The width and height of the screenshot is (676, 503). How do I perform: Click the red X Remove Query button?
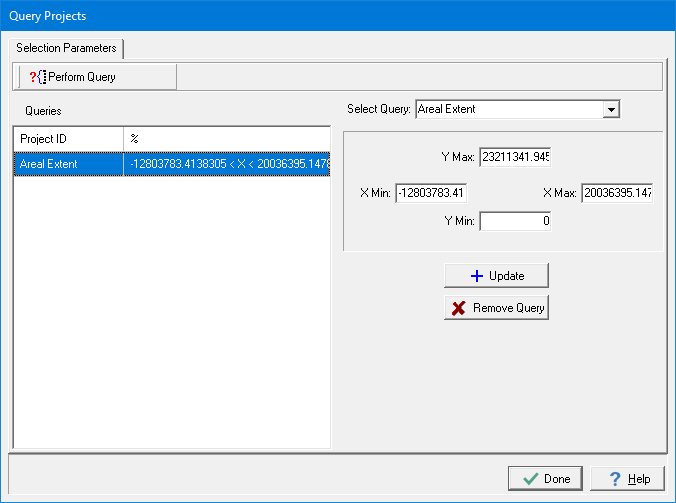pos(496,308)
